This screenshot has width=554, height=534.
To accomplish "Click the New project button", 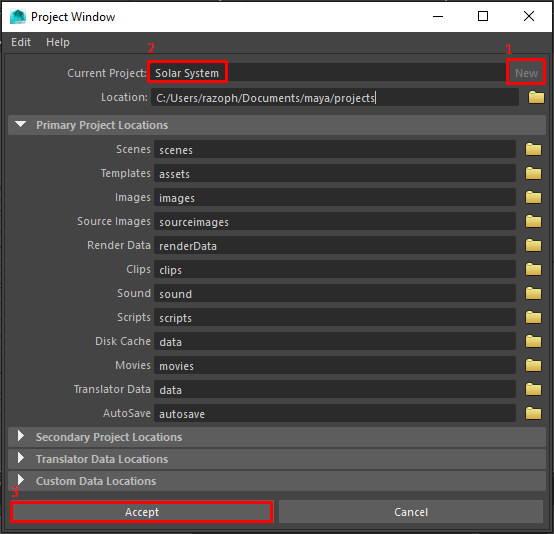I will coord(526,73).
